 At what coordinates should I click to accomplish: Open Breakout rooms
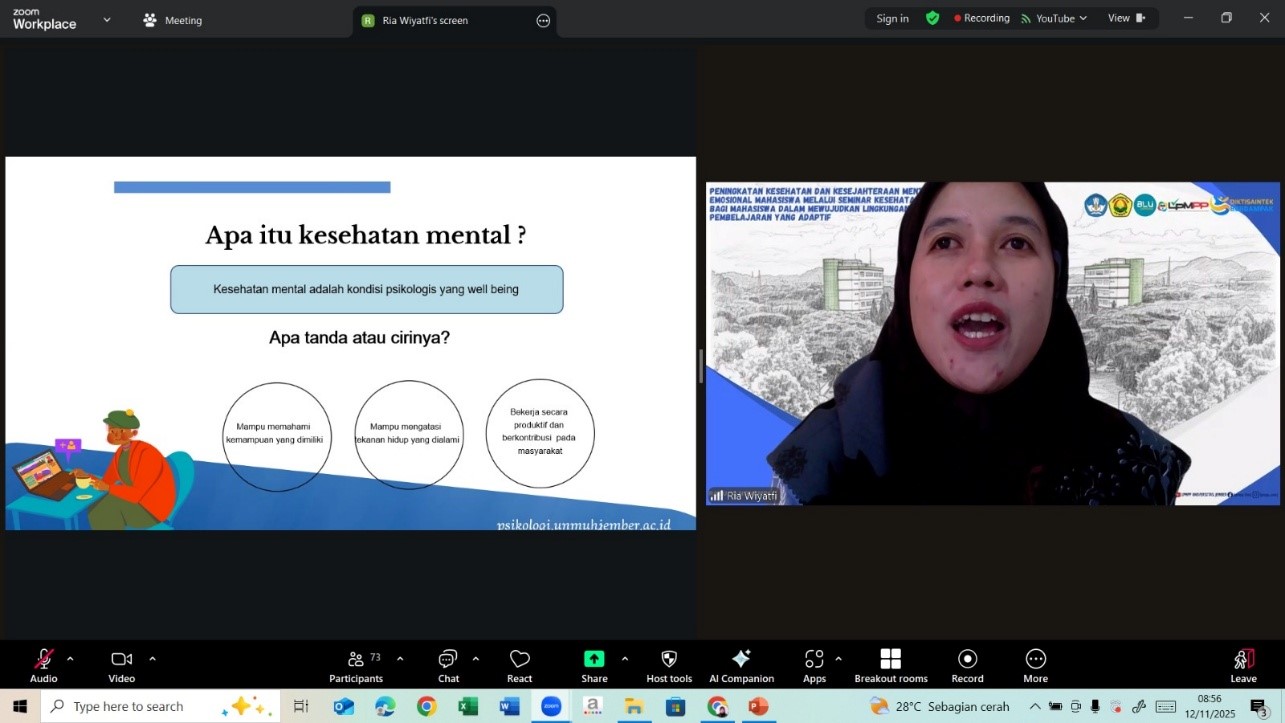[890, 660]
